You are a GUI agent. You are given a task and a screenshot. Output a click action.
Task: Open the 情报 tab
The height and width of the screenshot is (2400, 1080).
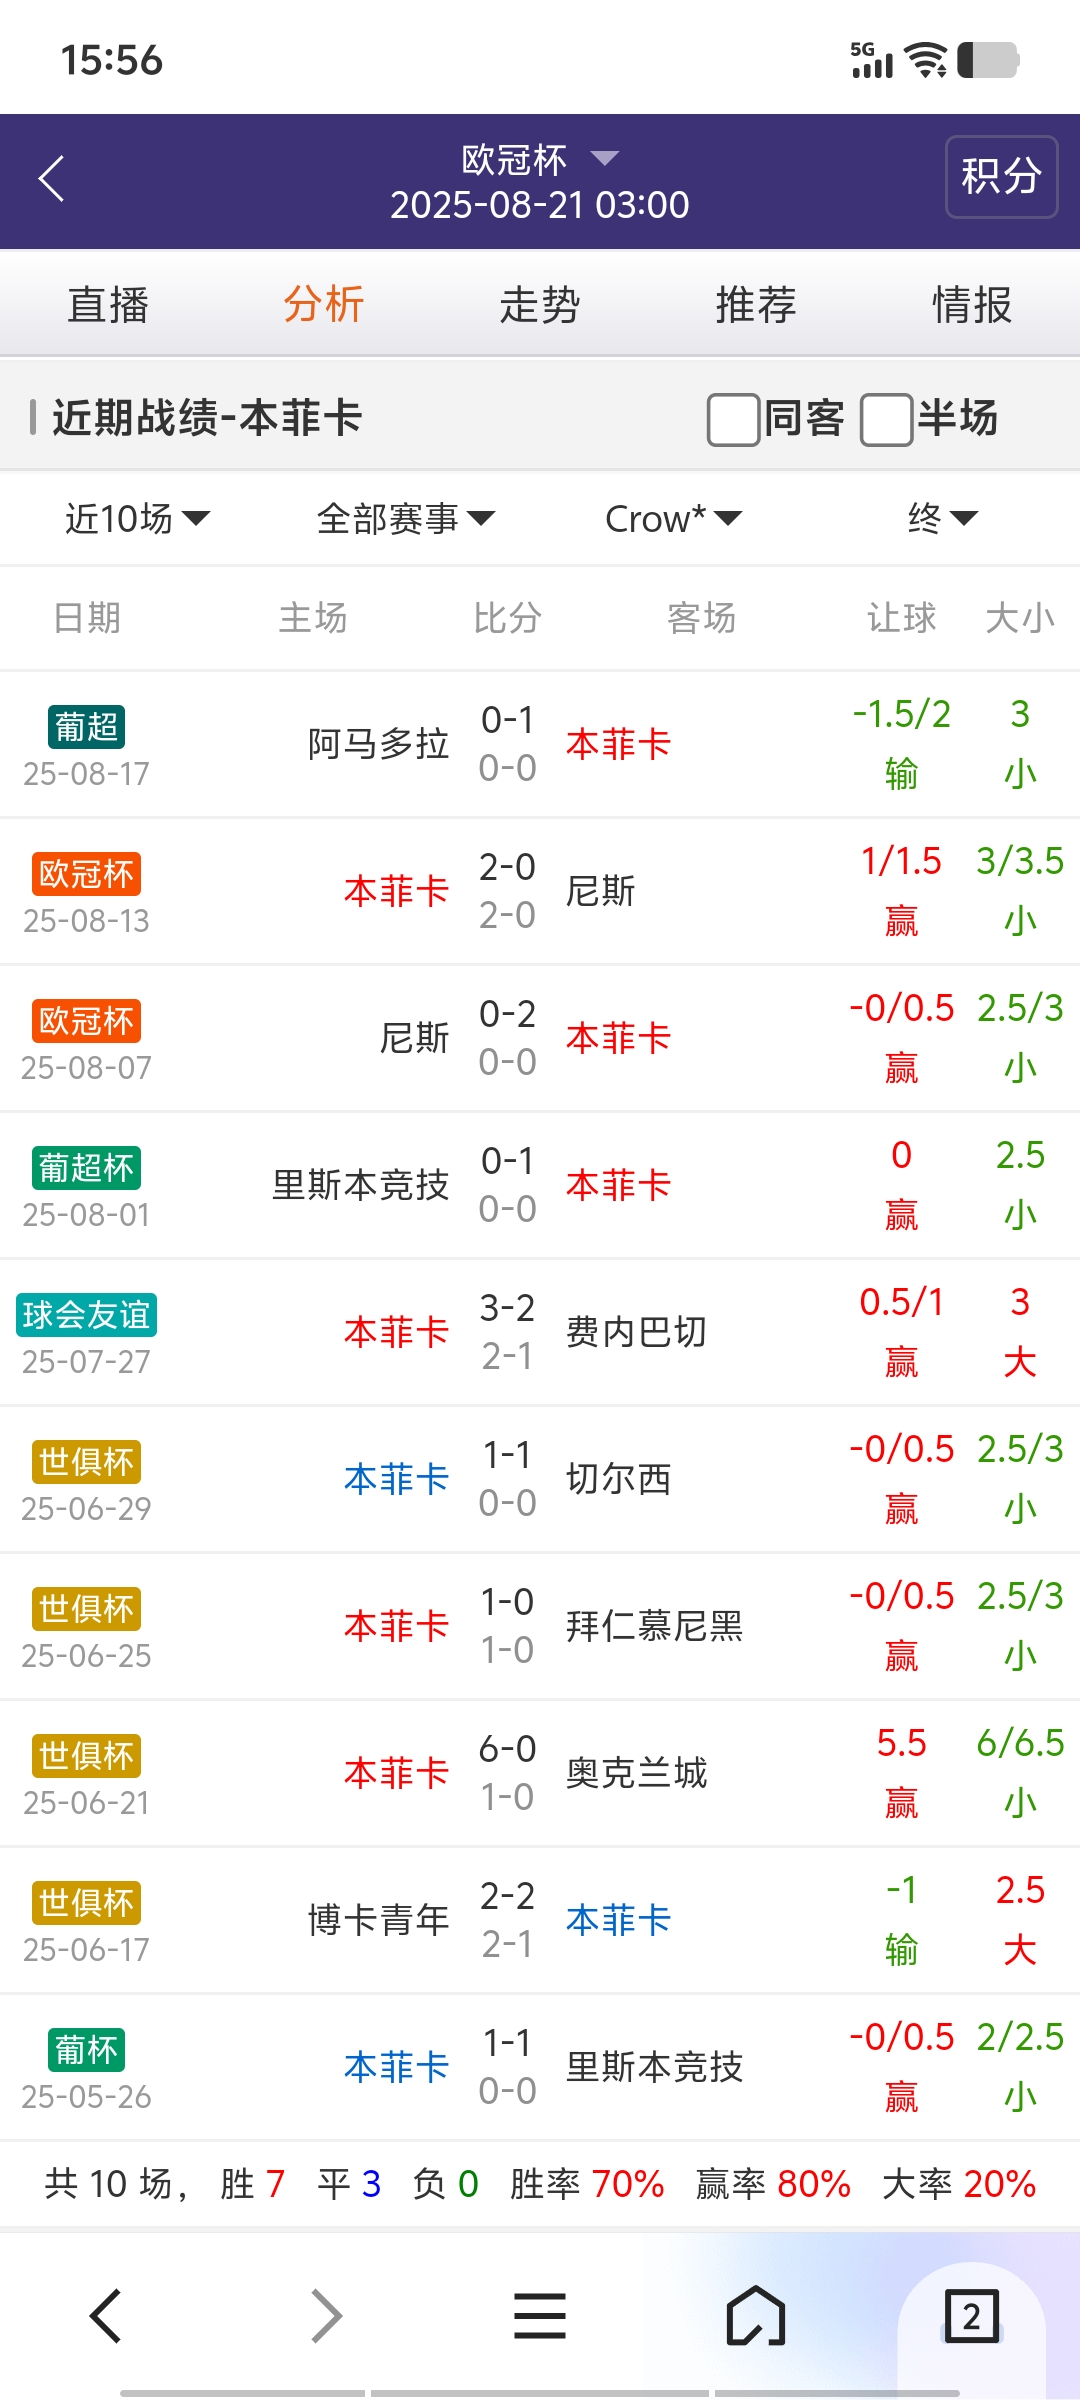(972, 305)
